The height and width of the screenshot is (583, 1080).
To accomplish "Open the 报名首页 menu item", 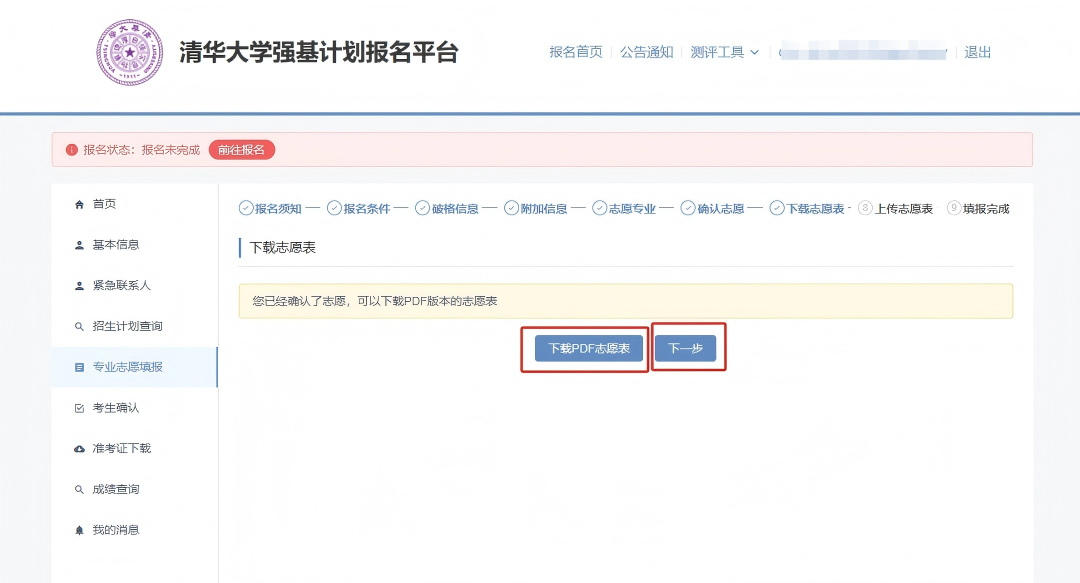I will [575, 52].
